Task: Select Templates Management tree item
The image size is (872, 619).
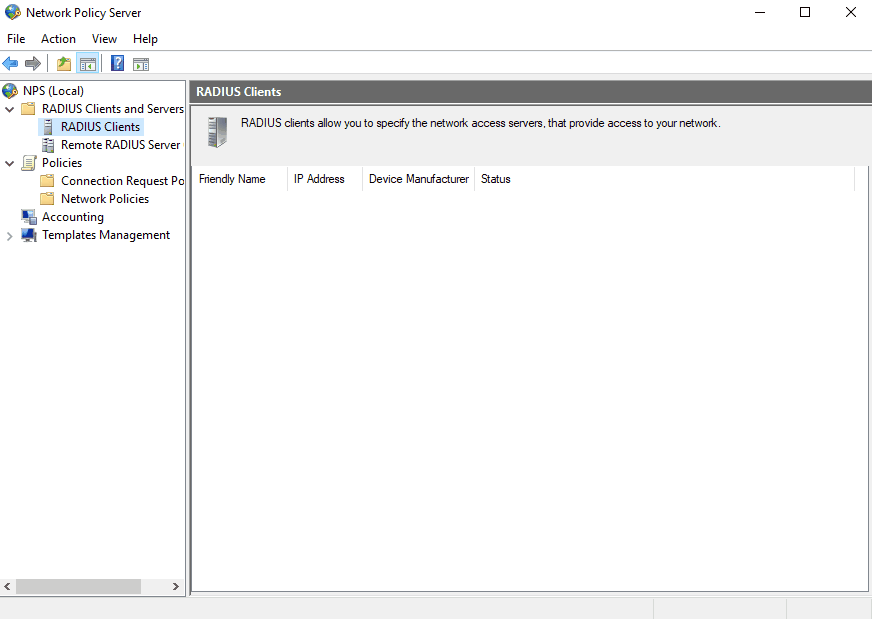Action: click(106, 235)
